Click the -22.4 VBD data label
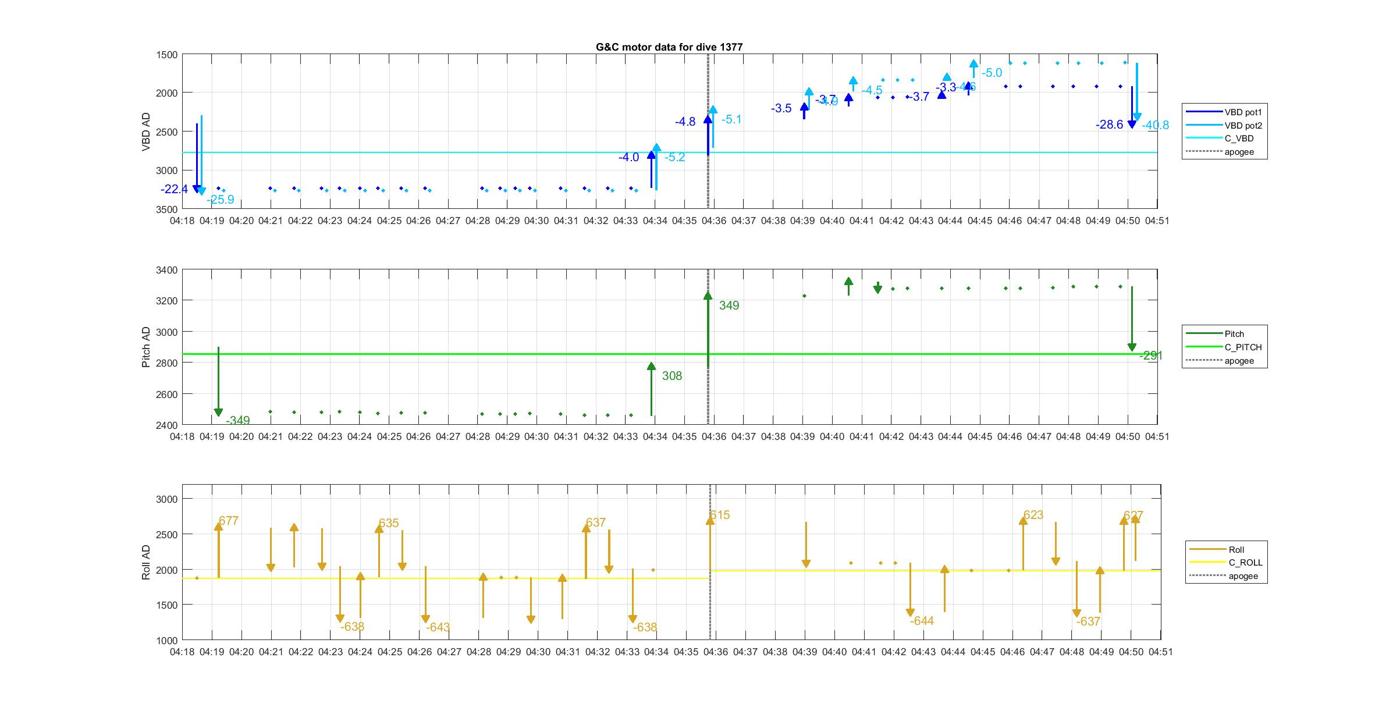 coord(174,189)
